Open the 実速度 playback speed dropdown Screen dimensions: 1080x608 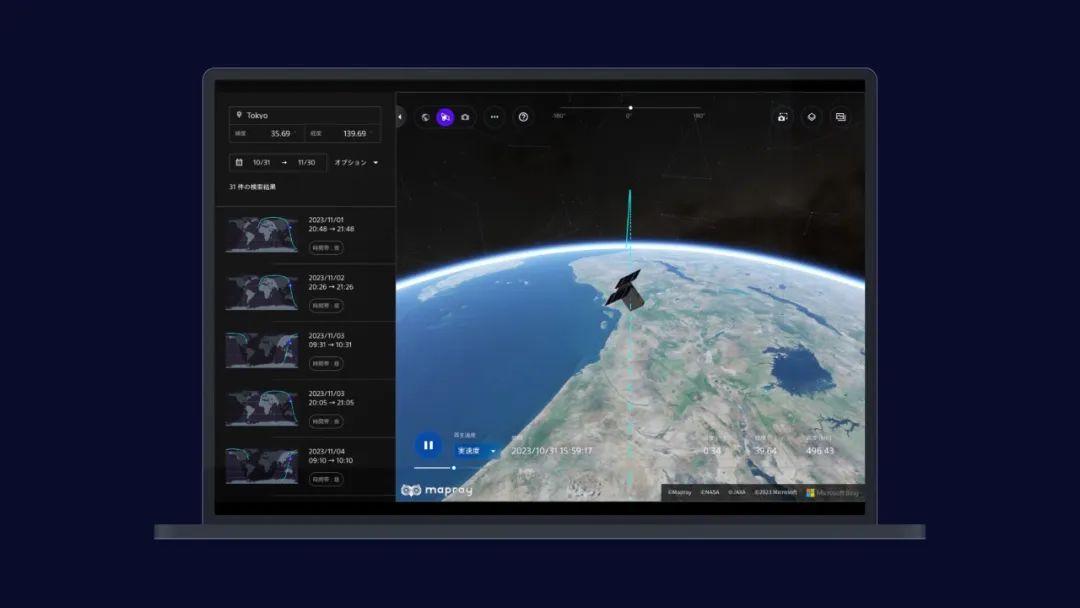[x=477, y=451]
